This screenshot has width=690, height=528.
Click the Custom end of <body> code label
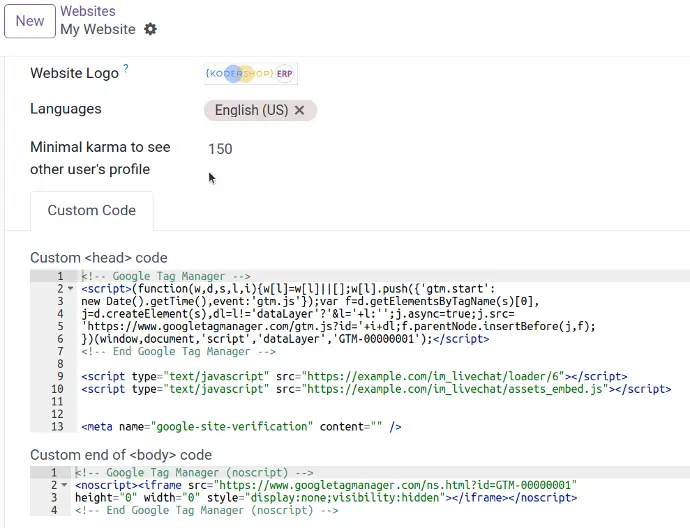pyautogui.click(x=121, y=455)
